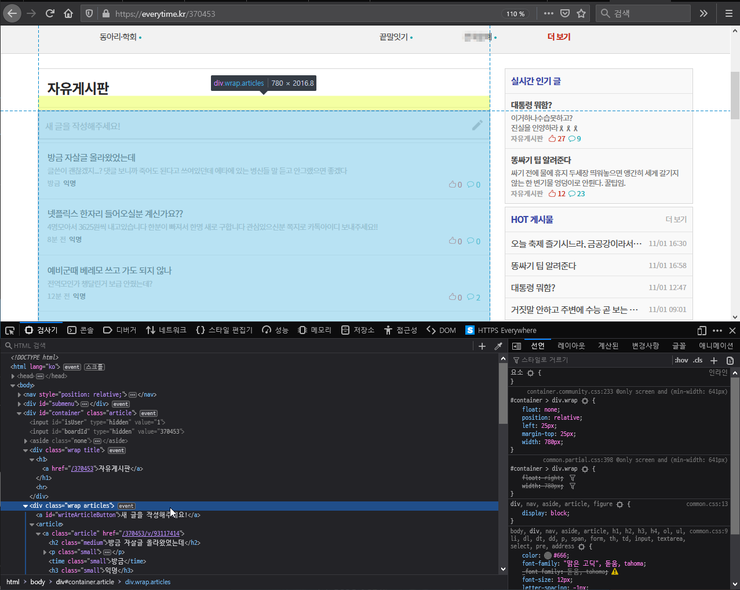The image size is (740, 590).
Task: Pick a page color with the eyedropper icon
Action: (498, 346)
